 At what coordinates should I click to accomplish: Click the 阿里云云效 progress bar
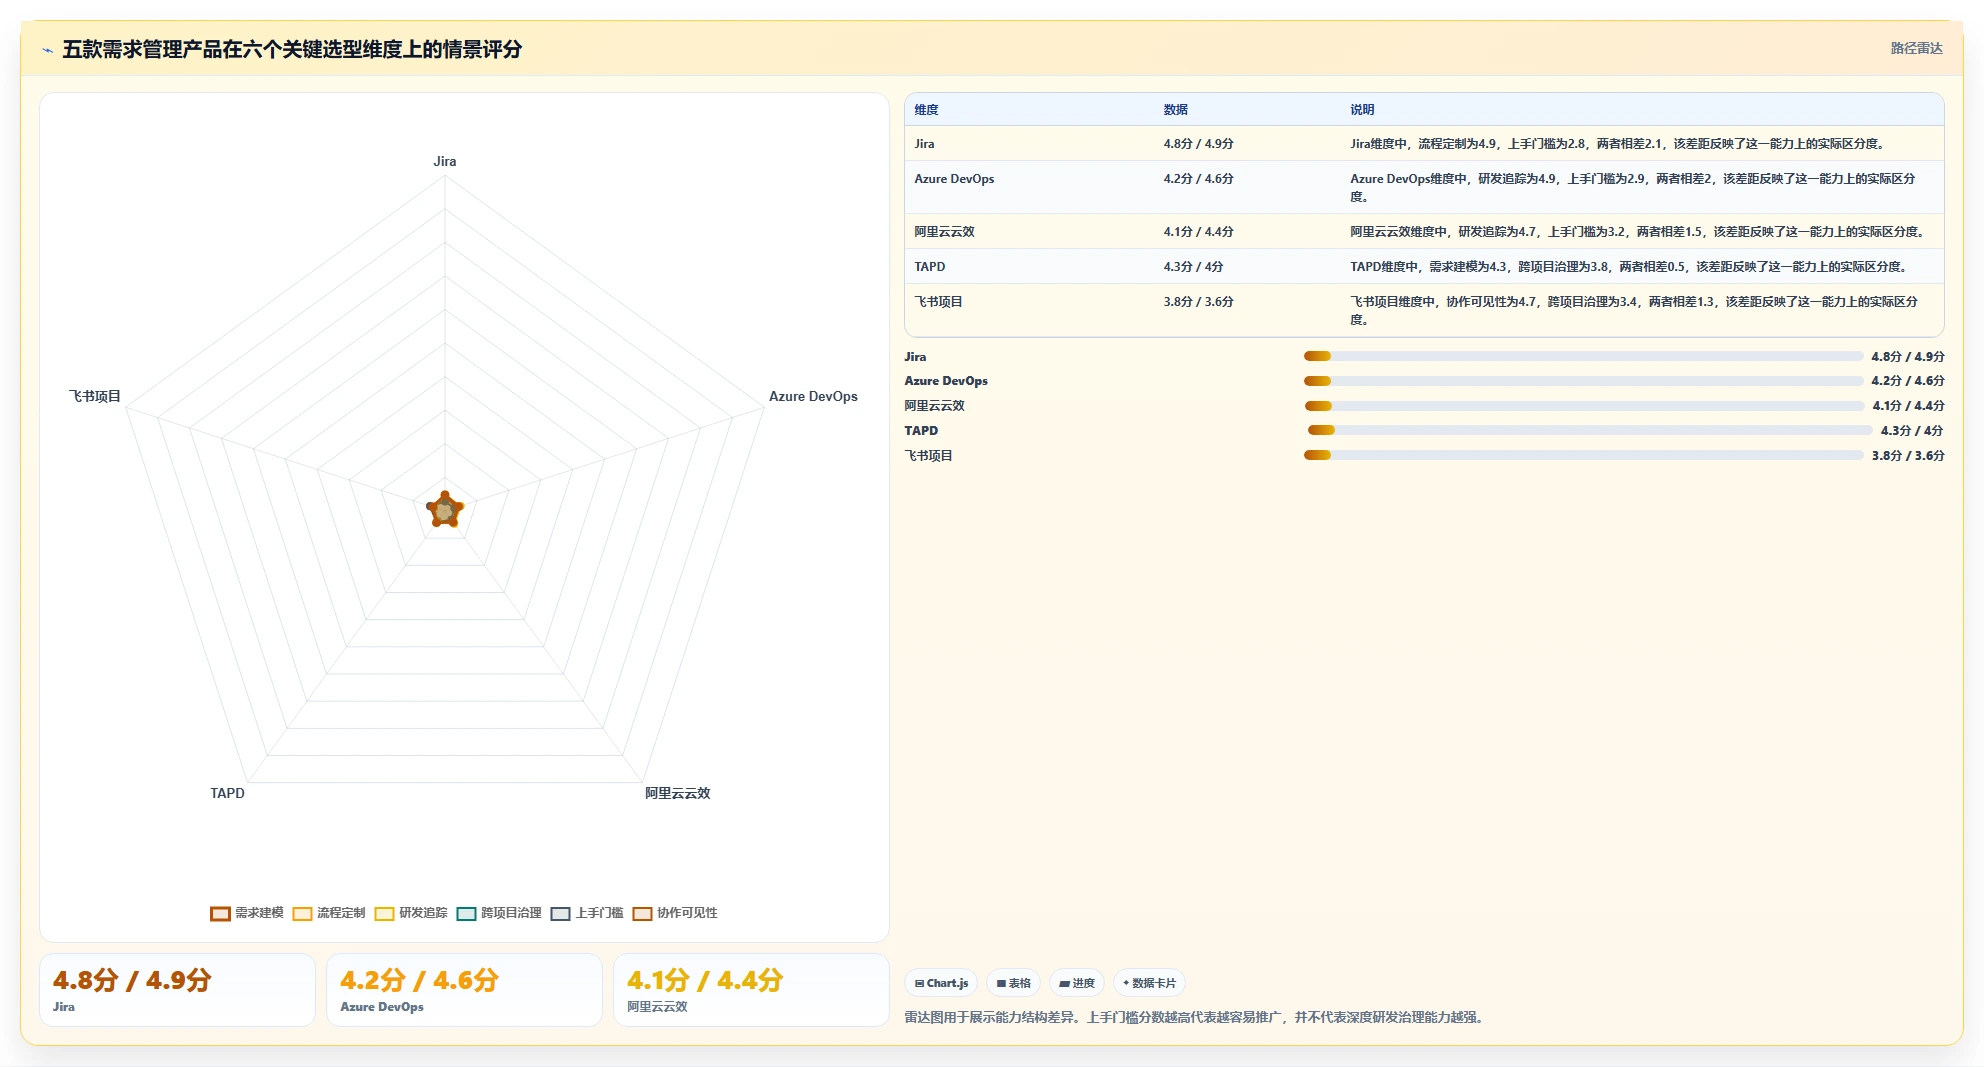point(1584,406)
